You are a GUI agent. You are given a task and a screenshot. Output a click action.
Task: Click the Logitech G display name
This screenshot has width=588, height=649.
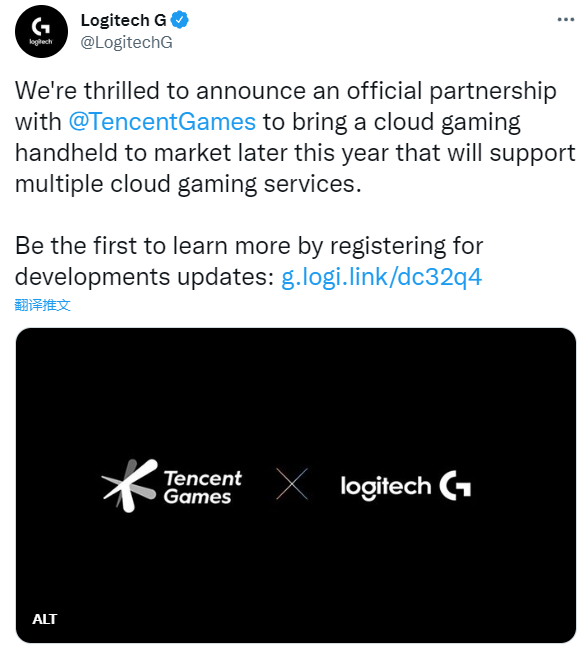tap(123, 20)
